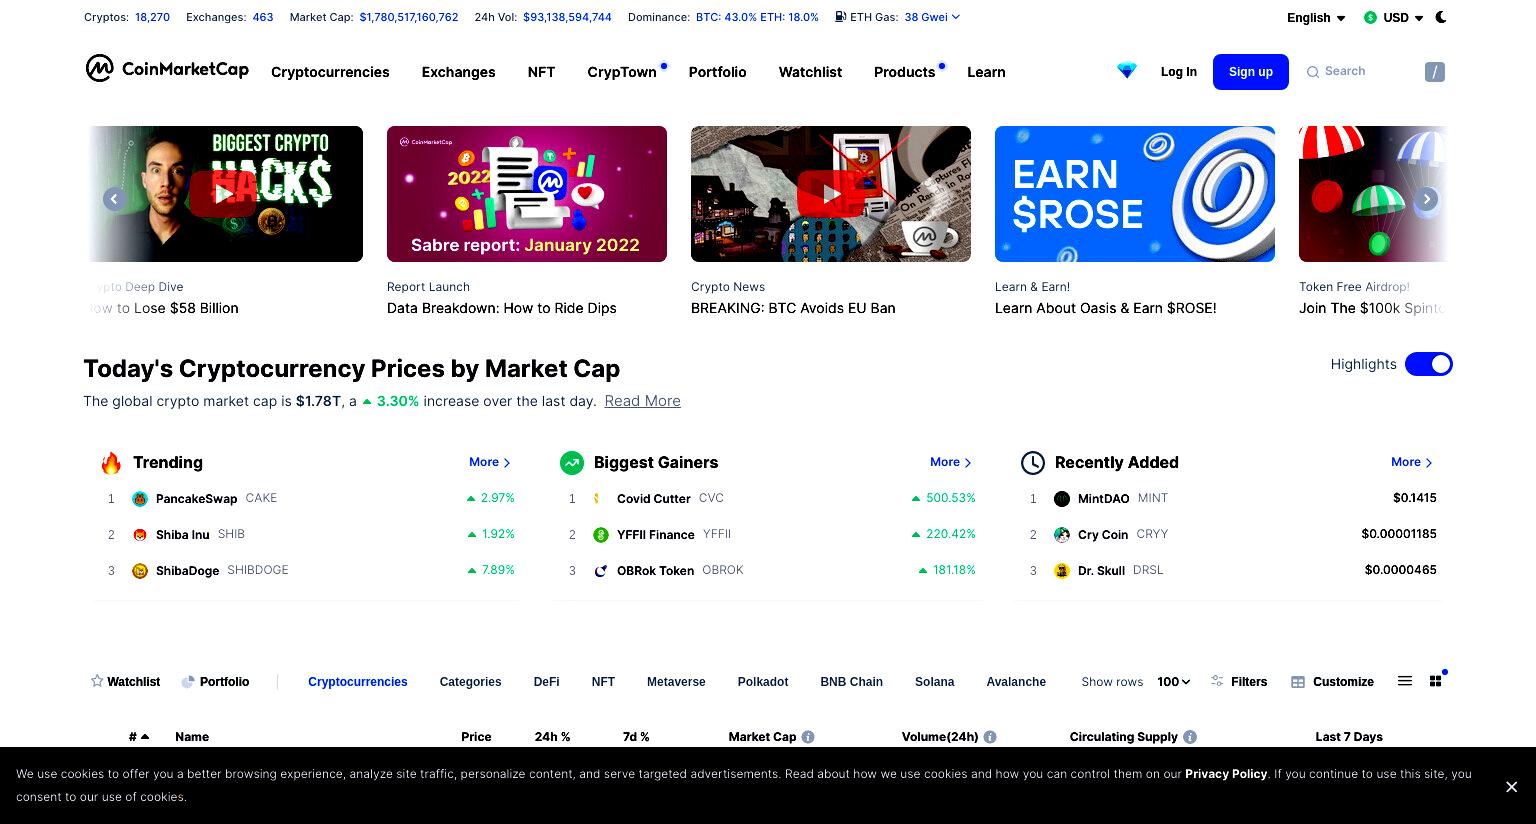Dismiss the cookie notice
1536x824 pixels.
1512,787
